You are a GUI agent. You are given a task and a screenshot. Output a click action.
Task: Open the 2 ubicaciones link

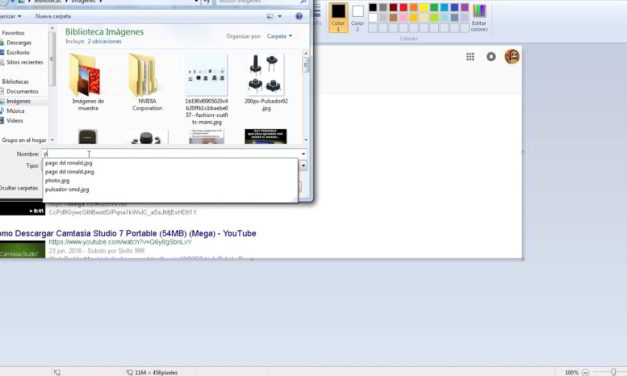click(104, 41)
